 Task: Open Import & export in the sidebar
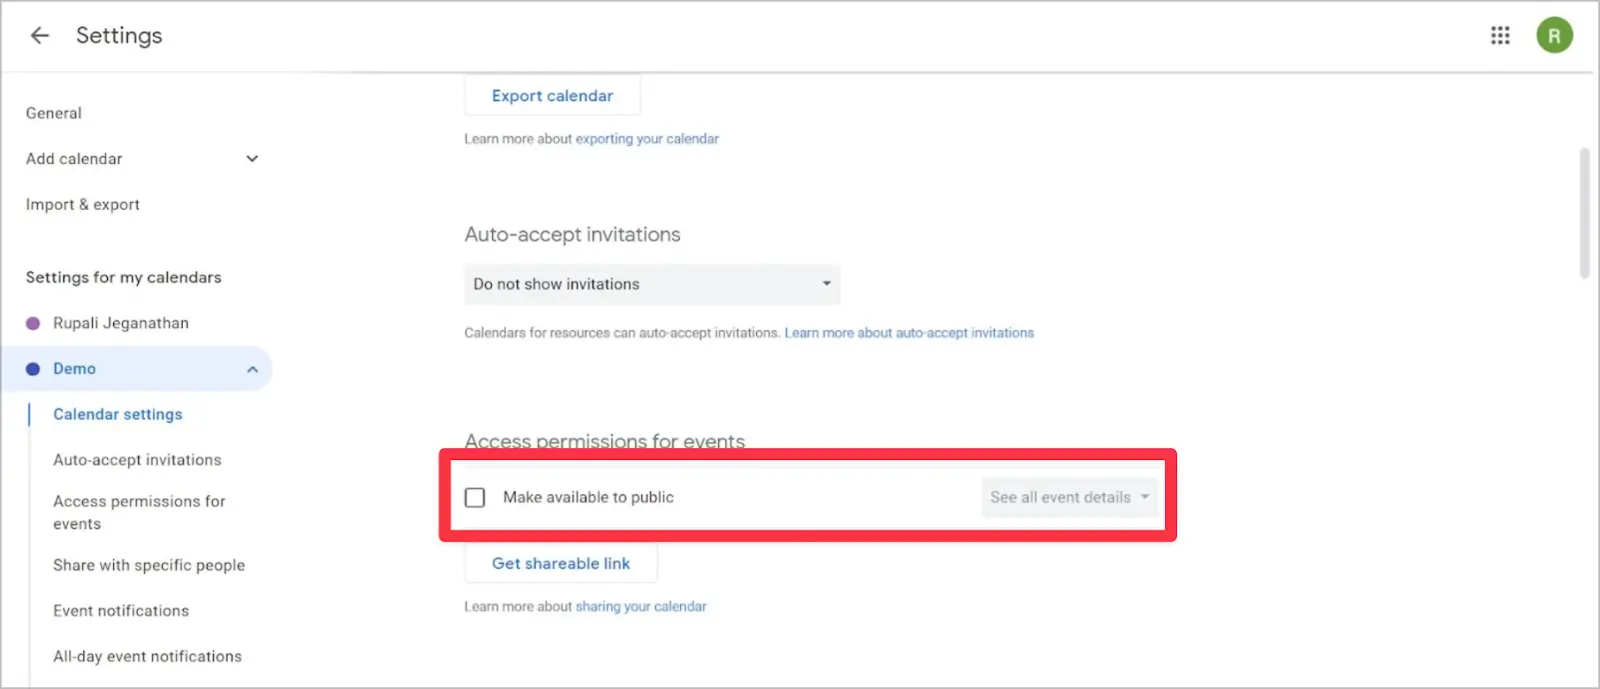coord(83,204)
